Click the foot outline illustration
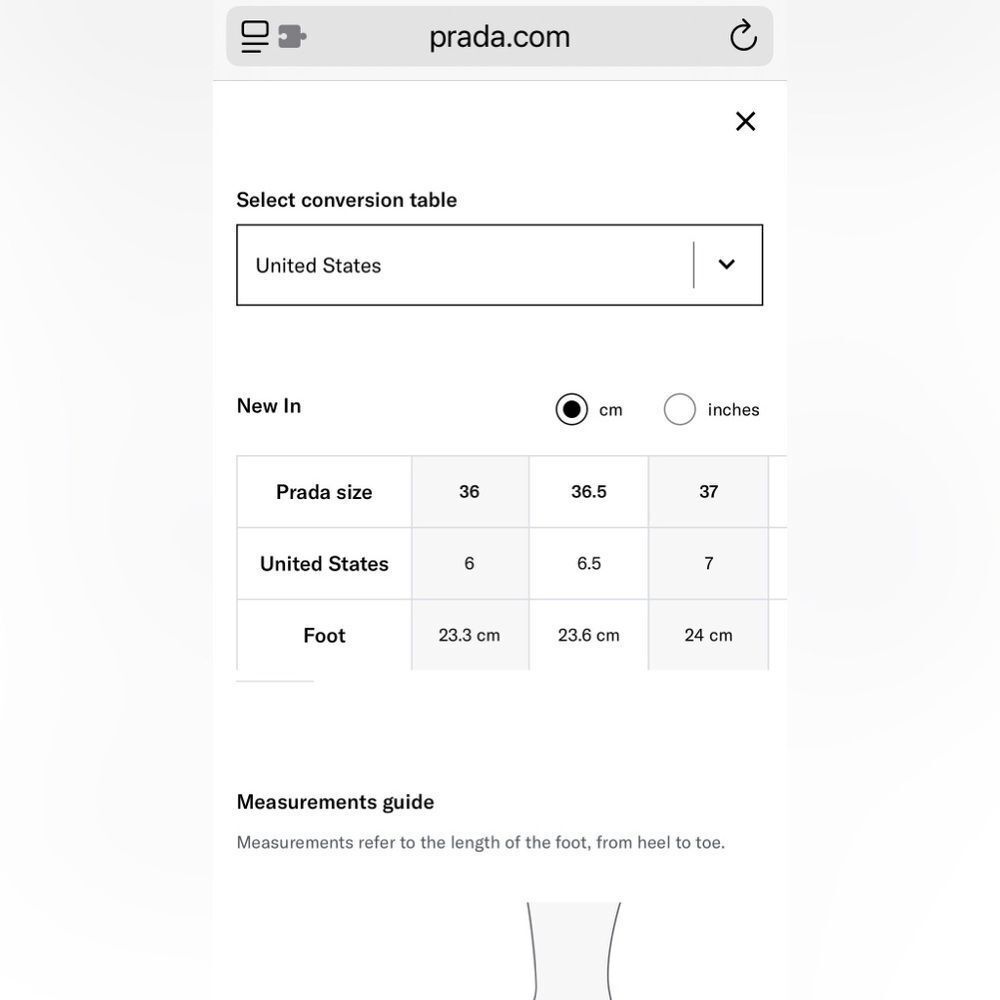Screen dimensions: 1000x1000 click(x=573, y=951)
